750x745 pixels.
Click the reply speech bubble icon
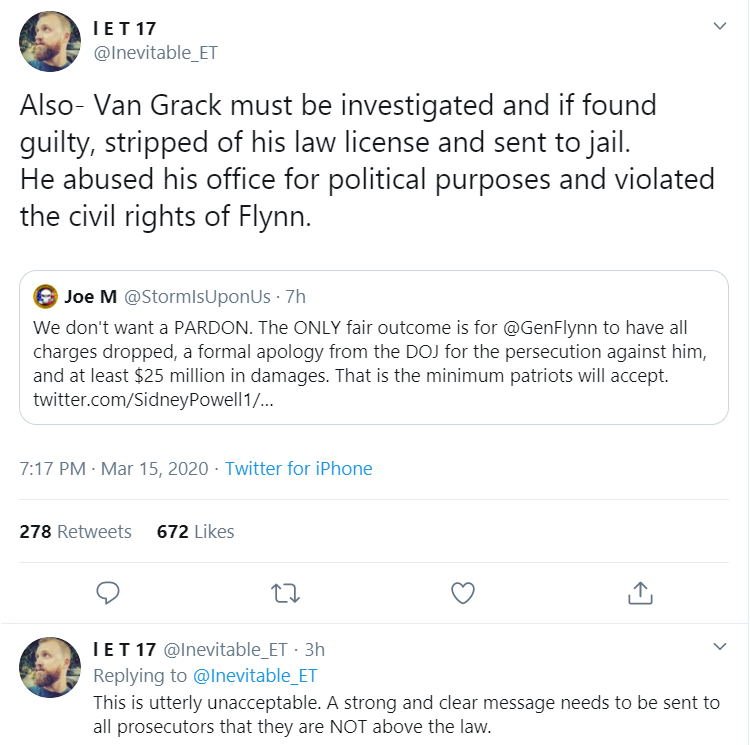pyautogui.click(x=108, y=592)
